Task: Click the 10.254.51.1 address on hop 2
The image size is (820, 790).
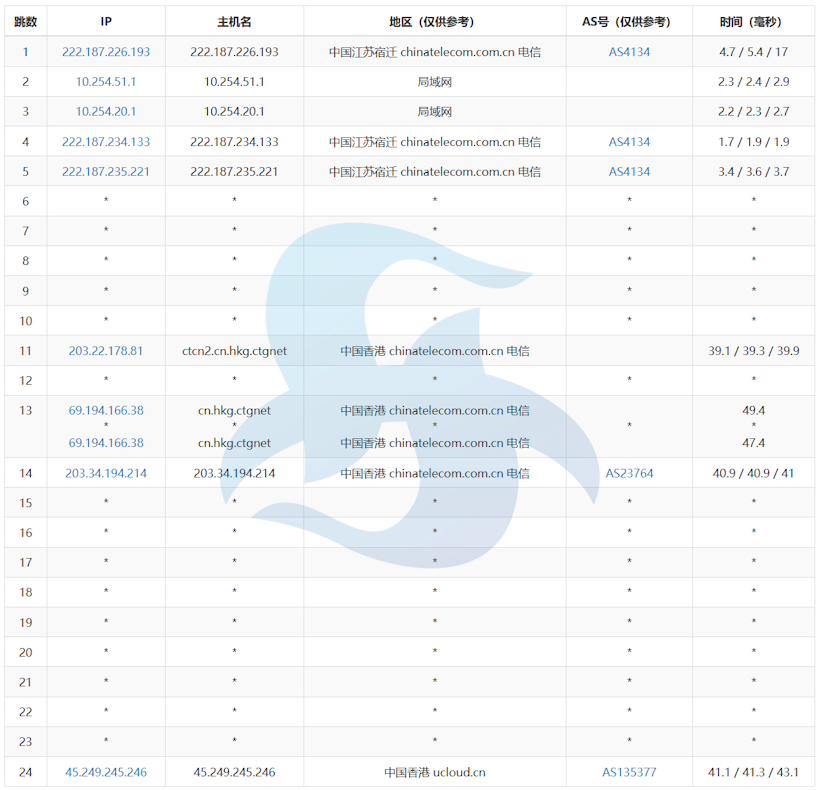Action: (105, 81)
